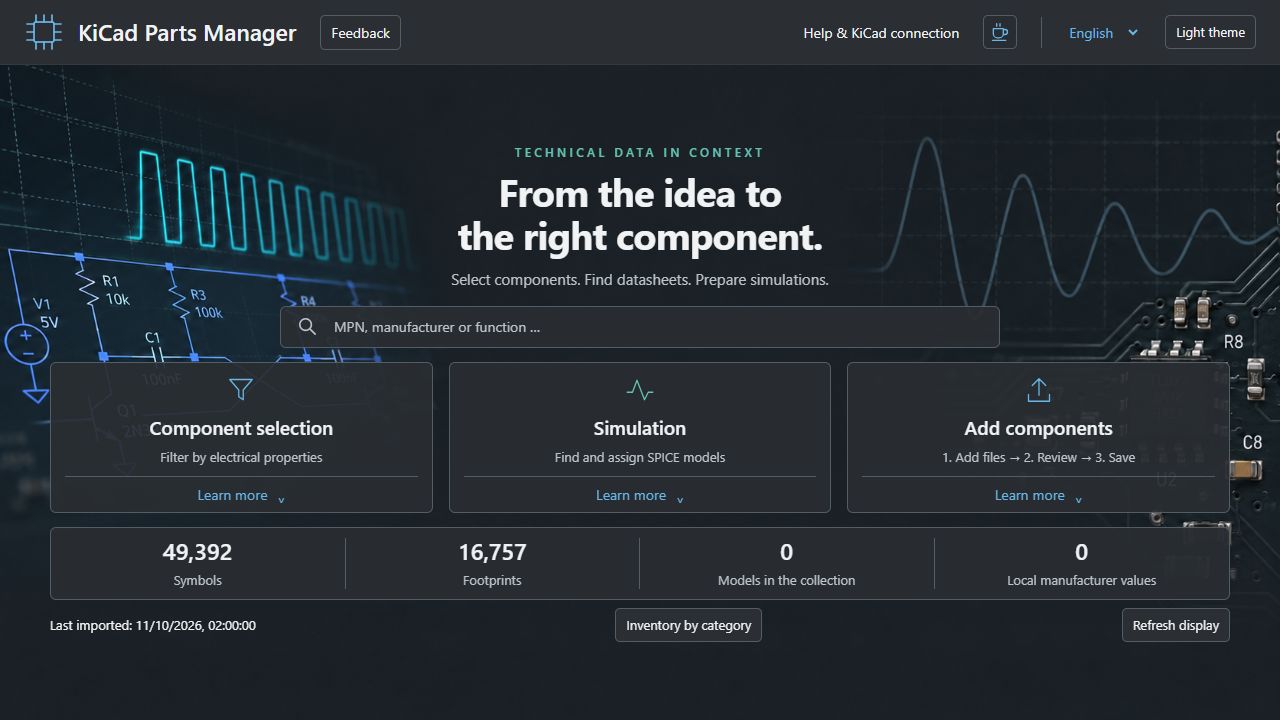Screen dimensions: 1280x720
Task: Click 'Filter by electrical properties' text
Action: click(241, 457)
